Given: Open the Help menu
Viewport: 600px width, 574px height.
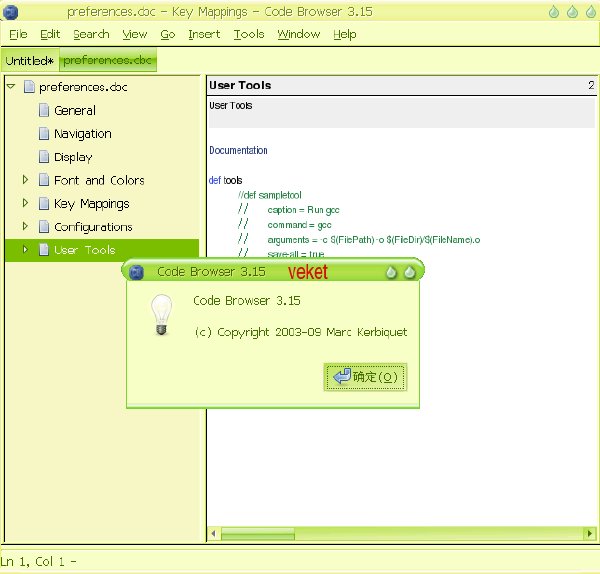Looking at the screenshot, I should (x=344, y=34).
